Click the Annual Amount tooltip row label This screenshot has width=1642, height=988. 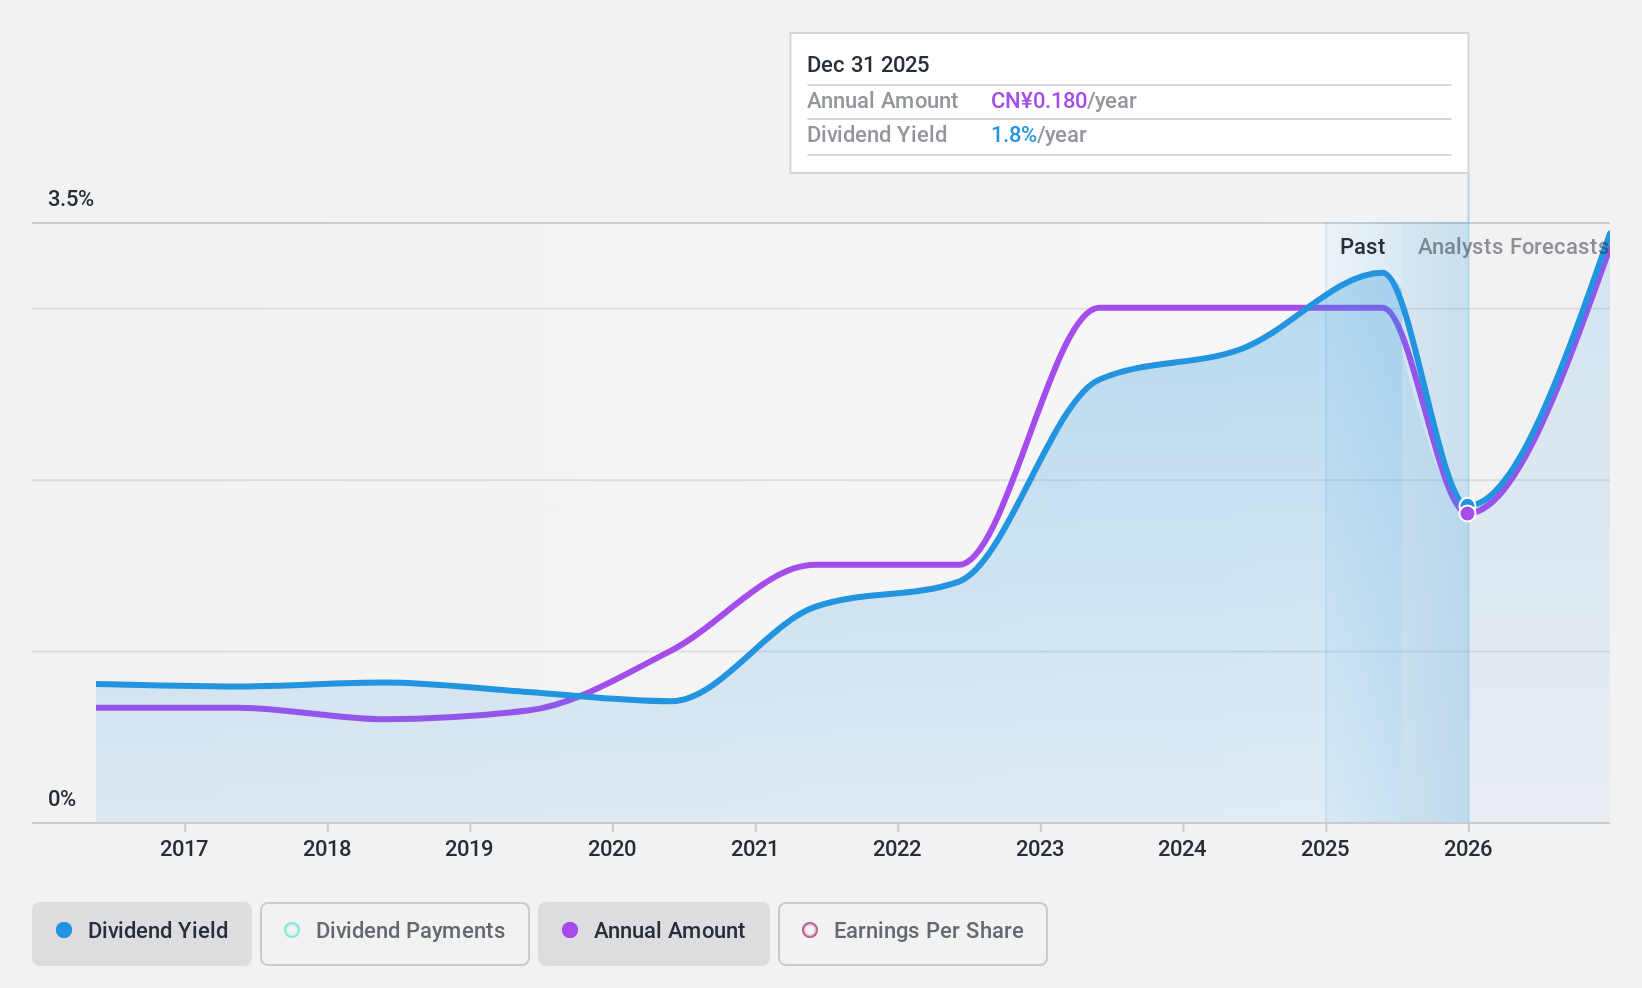coord(882,101)
